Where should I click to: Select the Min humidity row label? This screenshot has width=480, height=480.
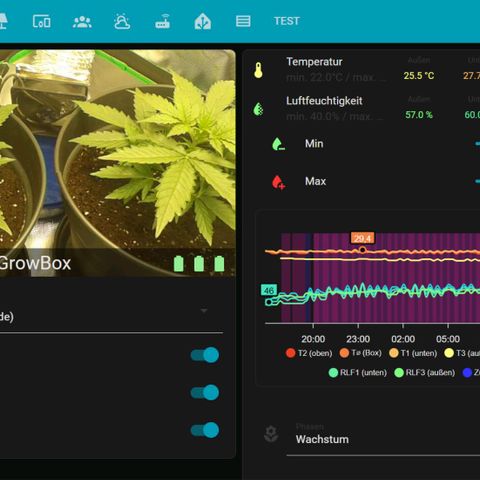tap(314, 144)
